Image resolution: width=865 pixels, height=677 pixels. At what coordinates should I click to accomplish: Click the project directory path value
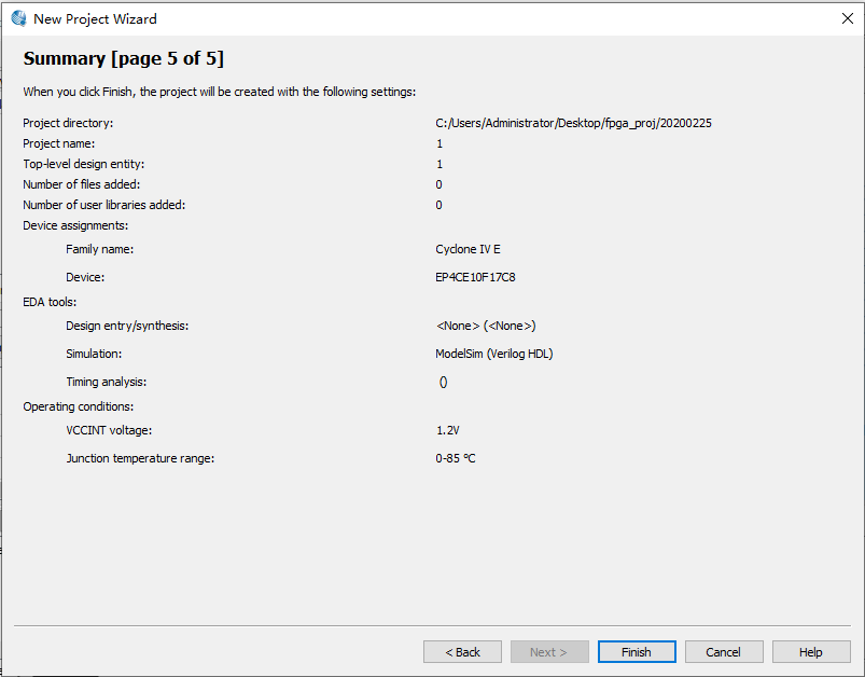pos(573,123)
